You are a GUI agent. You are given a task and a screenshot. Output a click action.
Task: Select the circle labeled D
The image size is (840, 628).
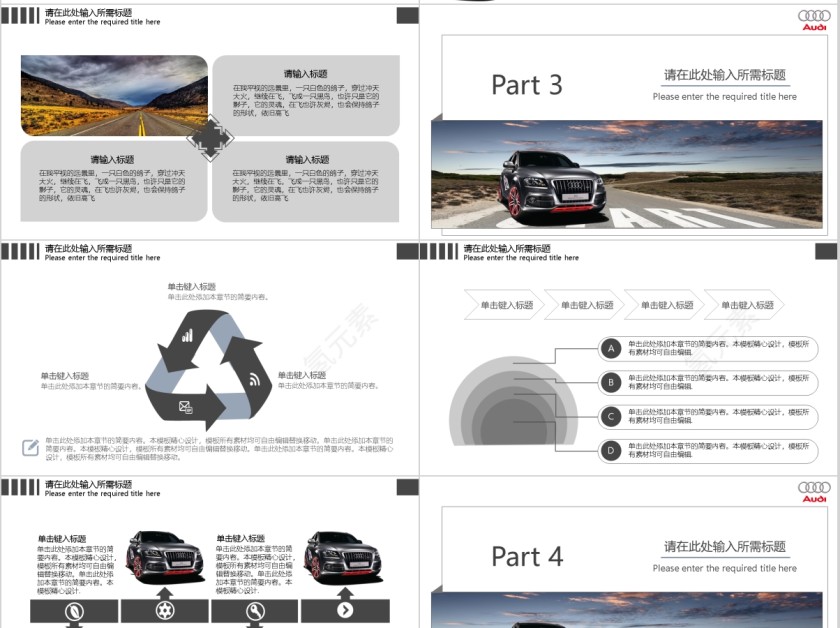(x=611, y=450)
